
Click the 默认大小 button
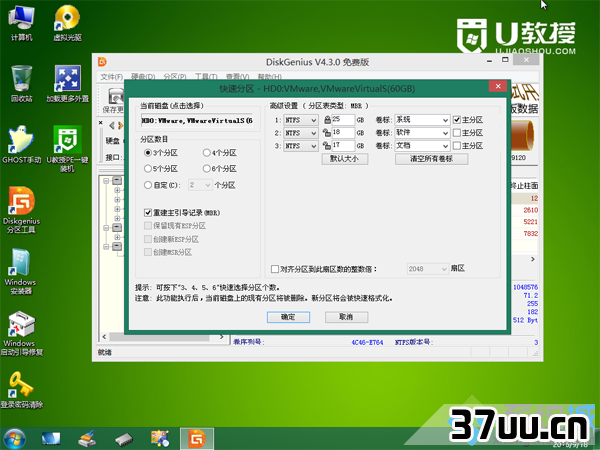click(345, 159)
